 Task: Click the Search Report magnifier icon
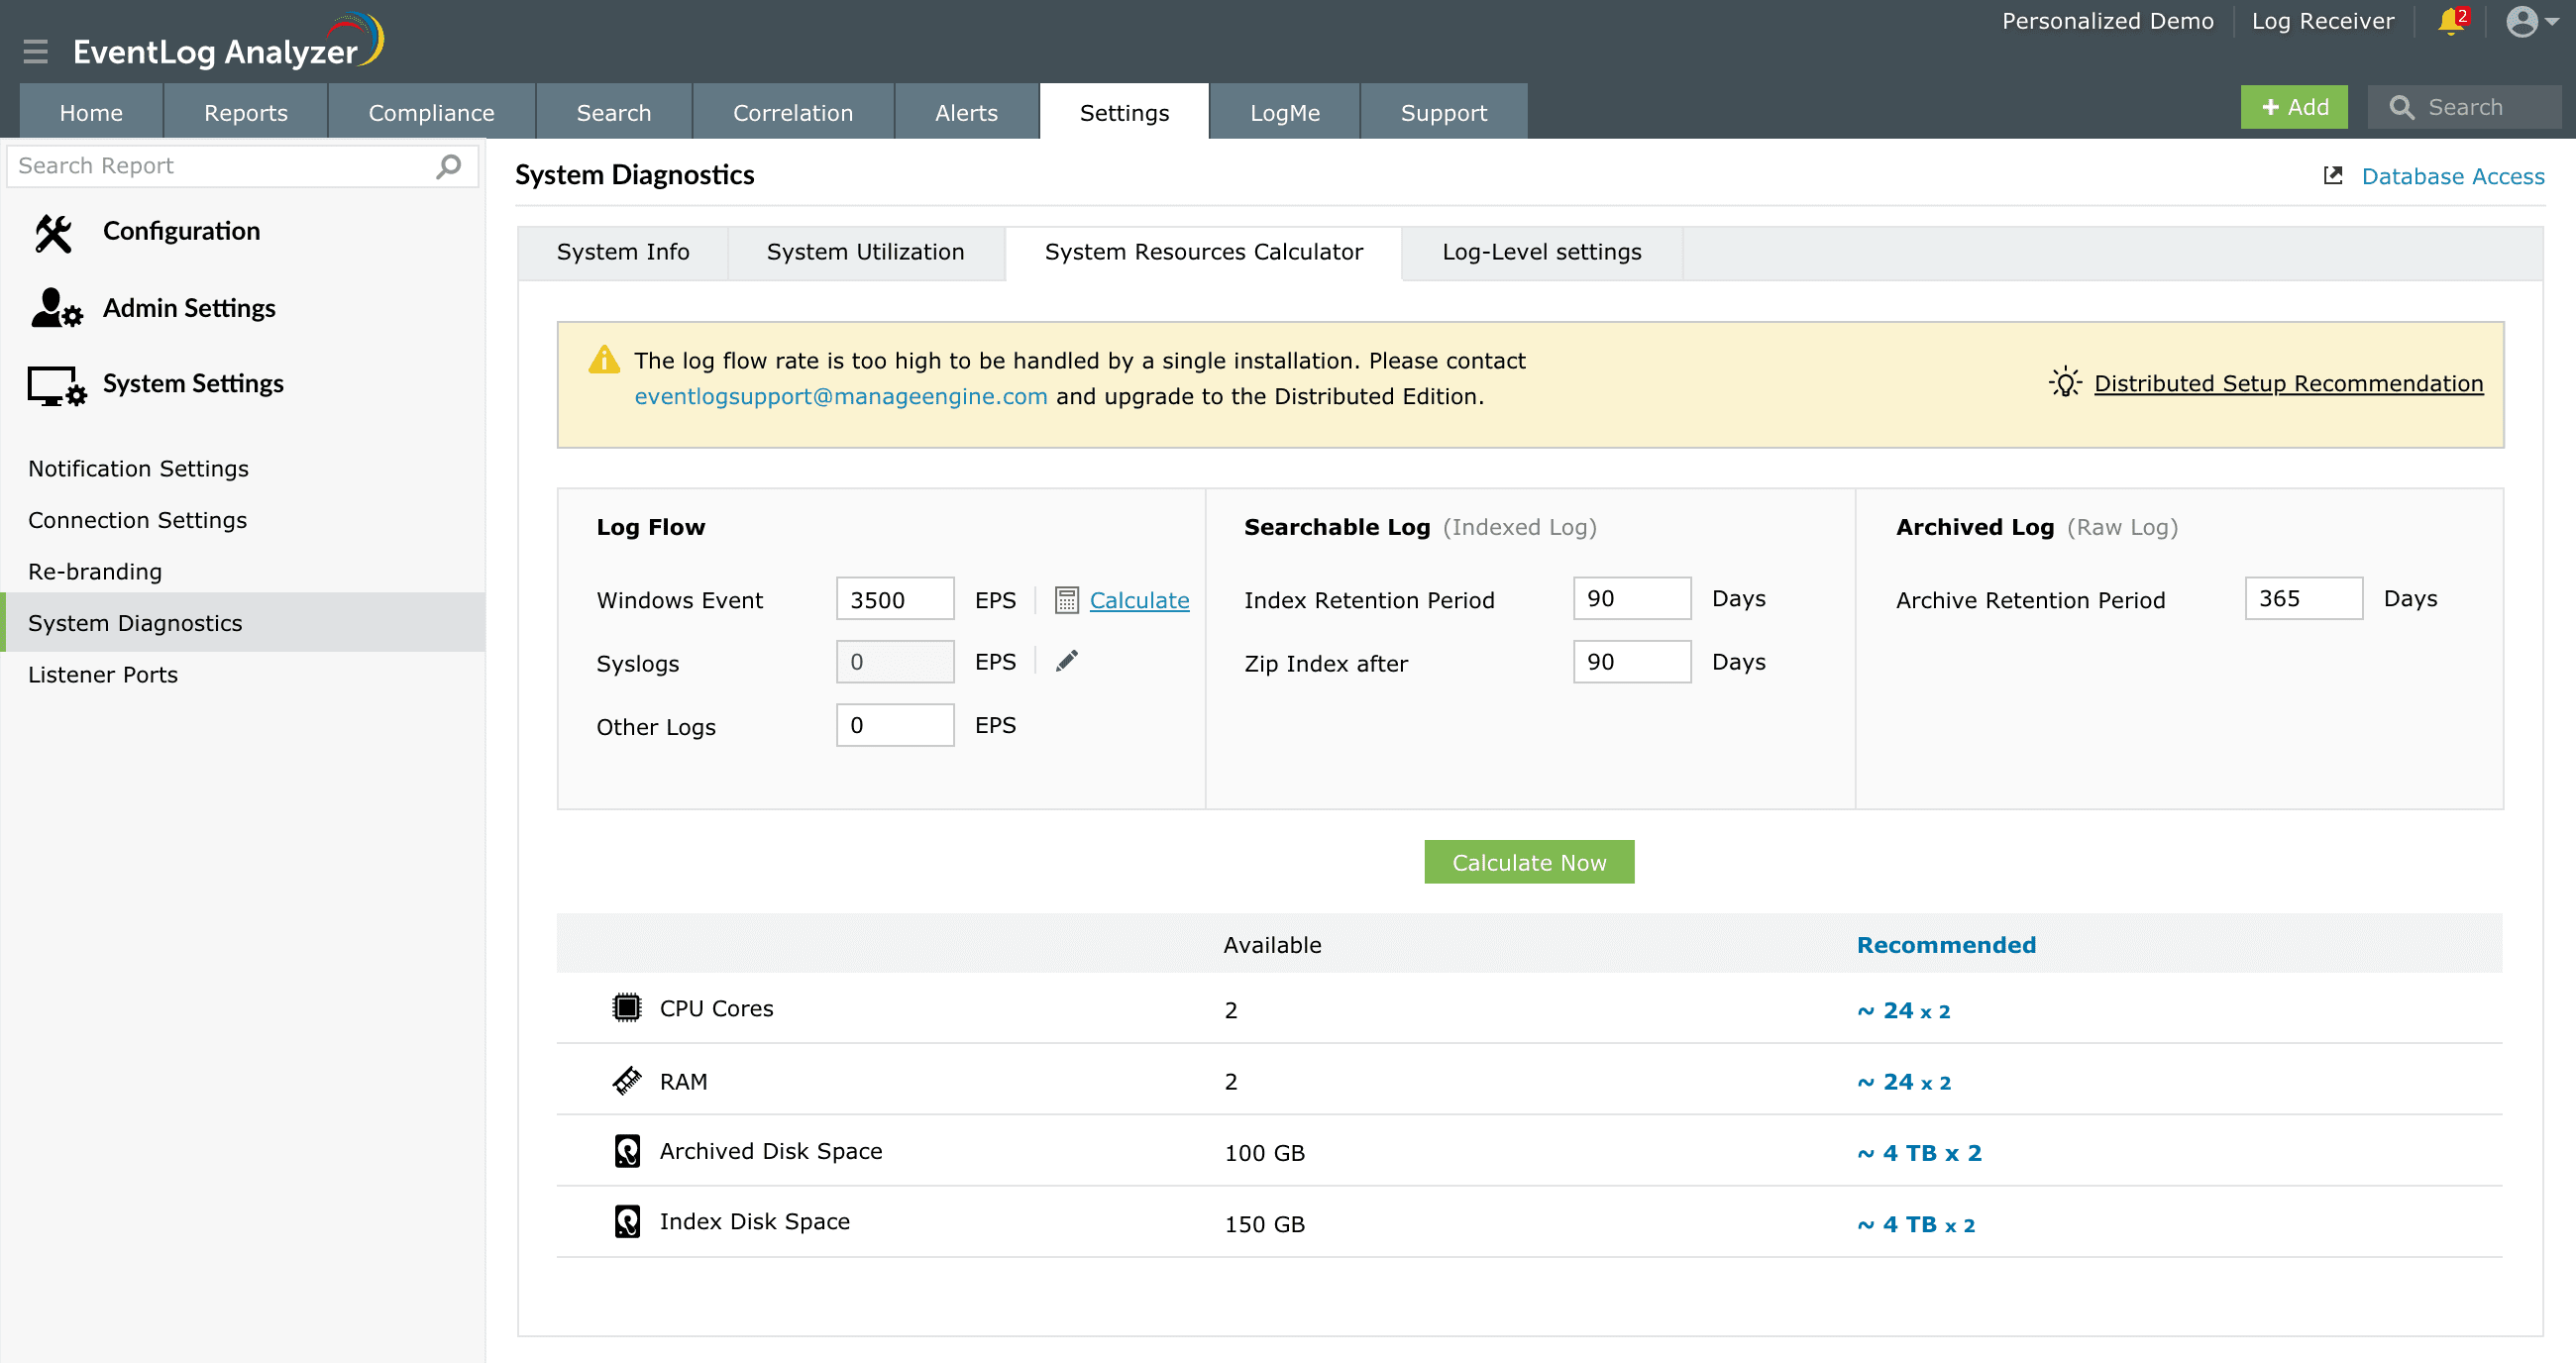click(x=449, y=165)
